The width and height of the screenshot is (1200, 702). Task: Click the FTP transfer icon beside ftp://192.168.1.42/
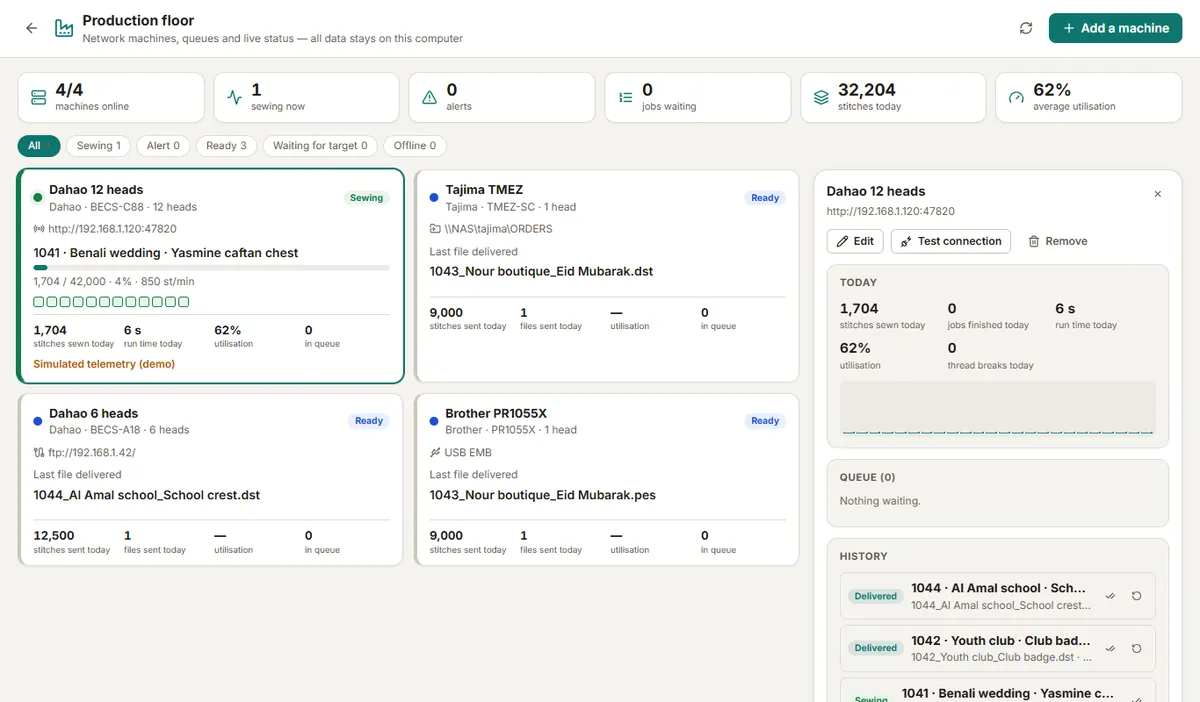tap(39, 452)
